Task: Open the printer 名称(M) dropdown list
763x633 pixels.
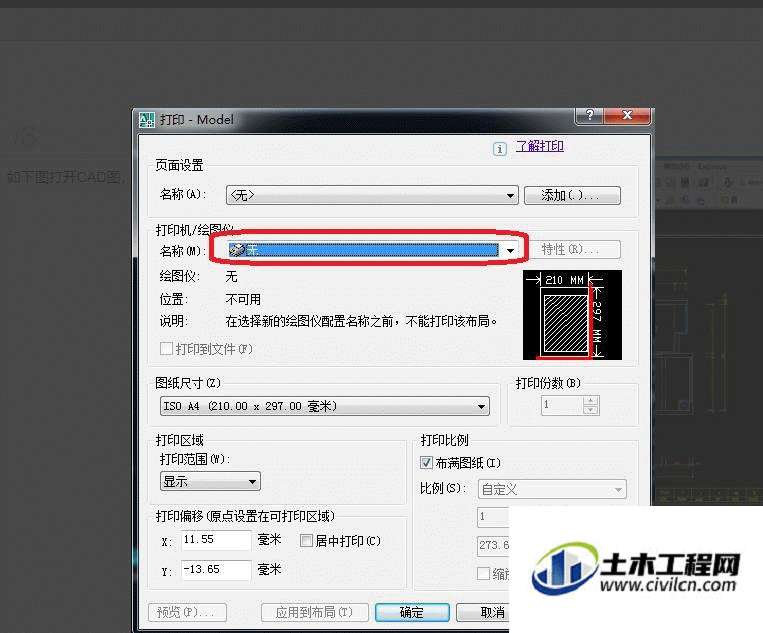Action: pos(510,251)
